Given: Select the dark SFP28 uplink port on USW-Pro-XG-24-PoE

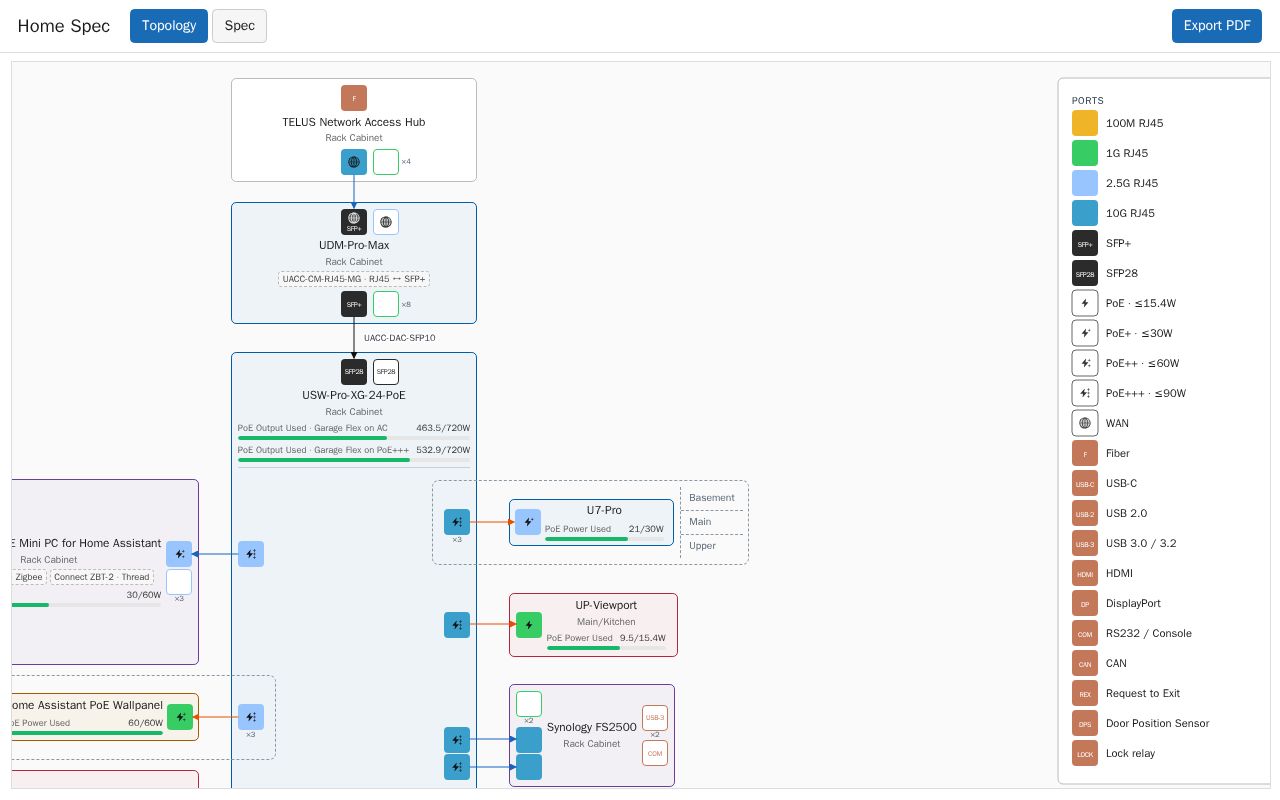Looking at the screenshot, I should pyautogui.click(x=354, y=372).
